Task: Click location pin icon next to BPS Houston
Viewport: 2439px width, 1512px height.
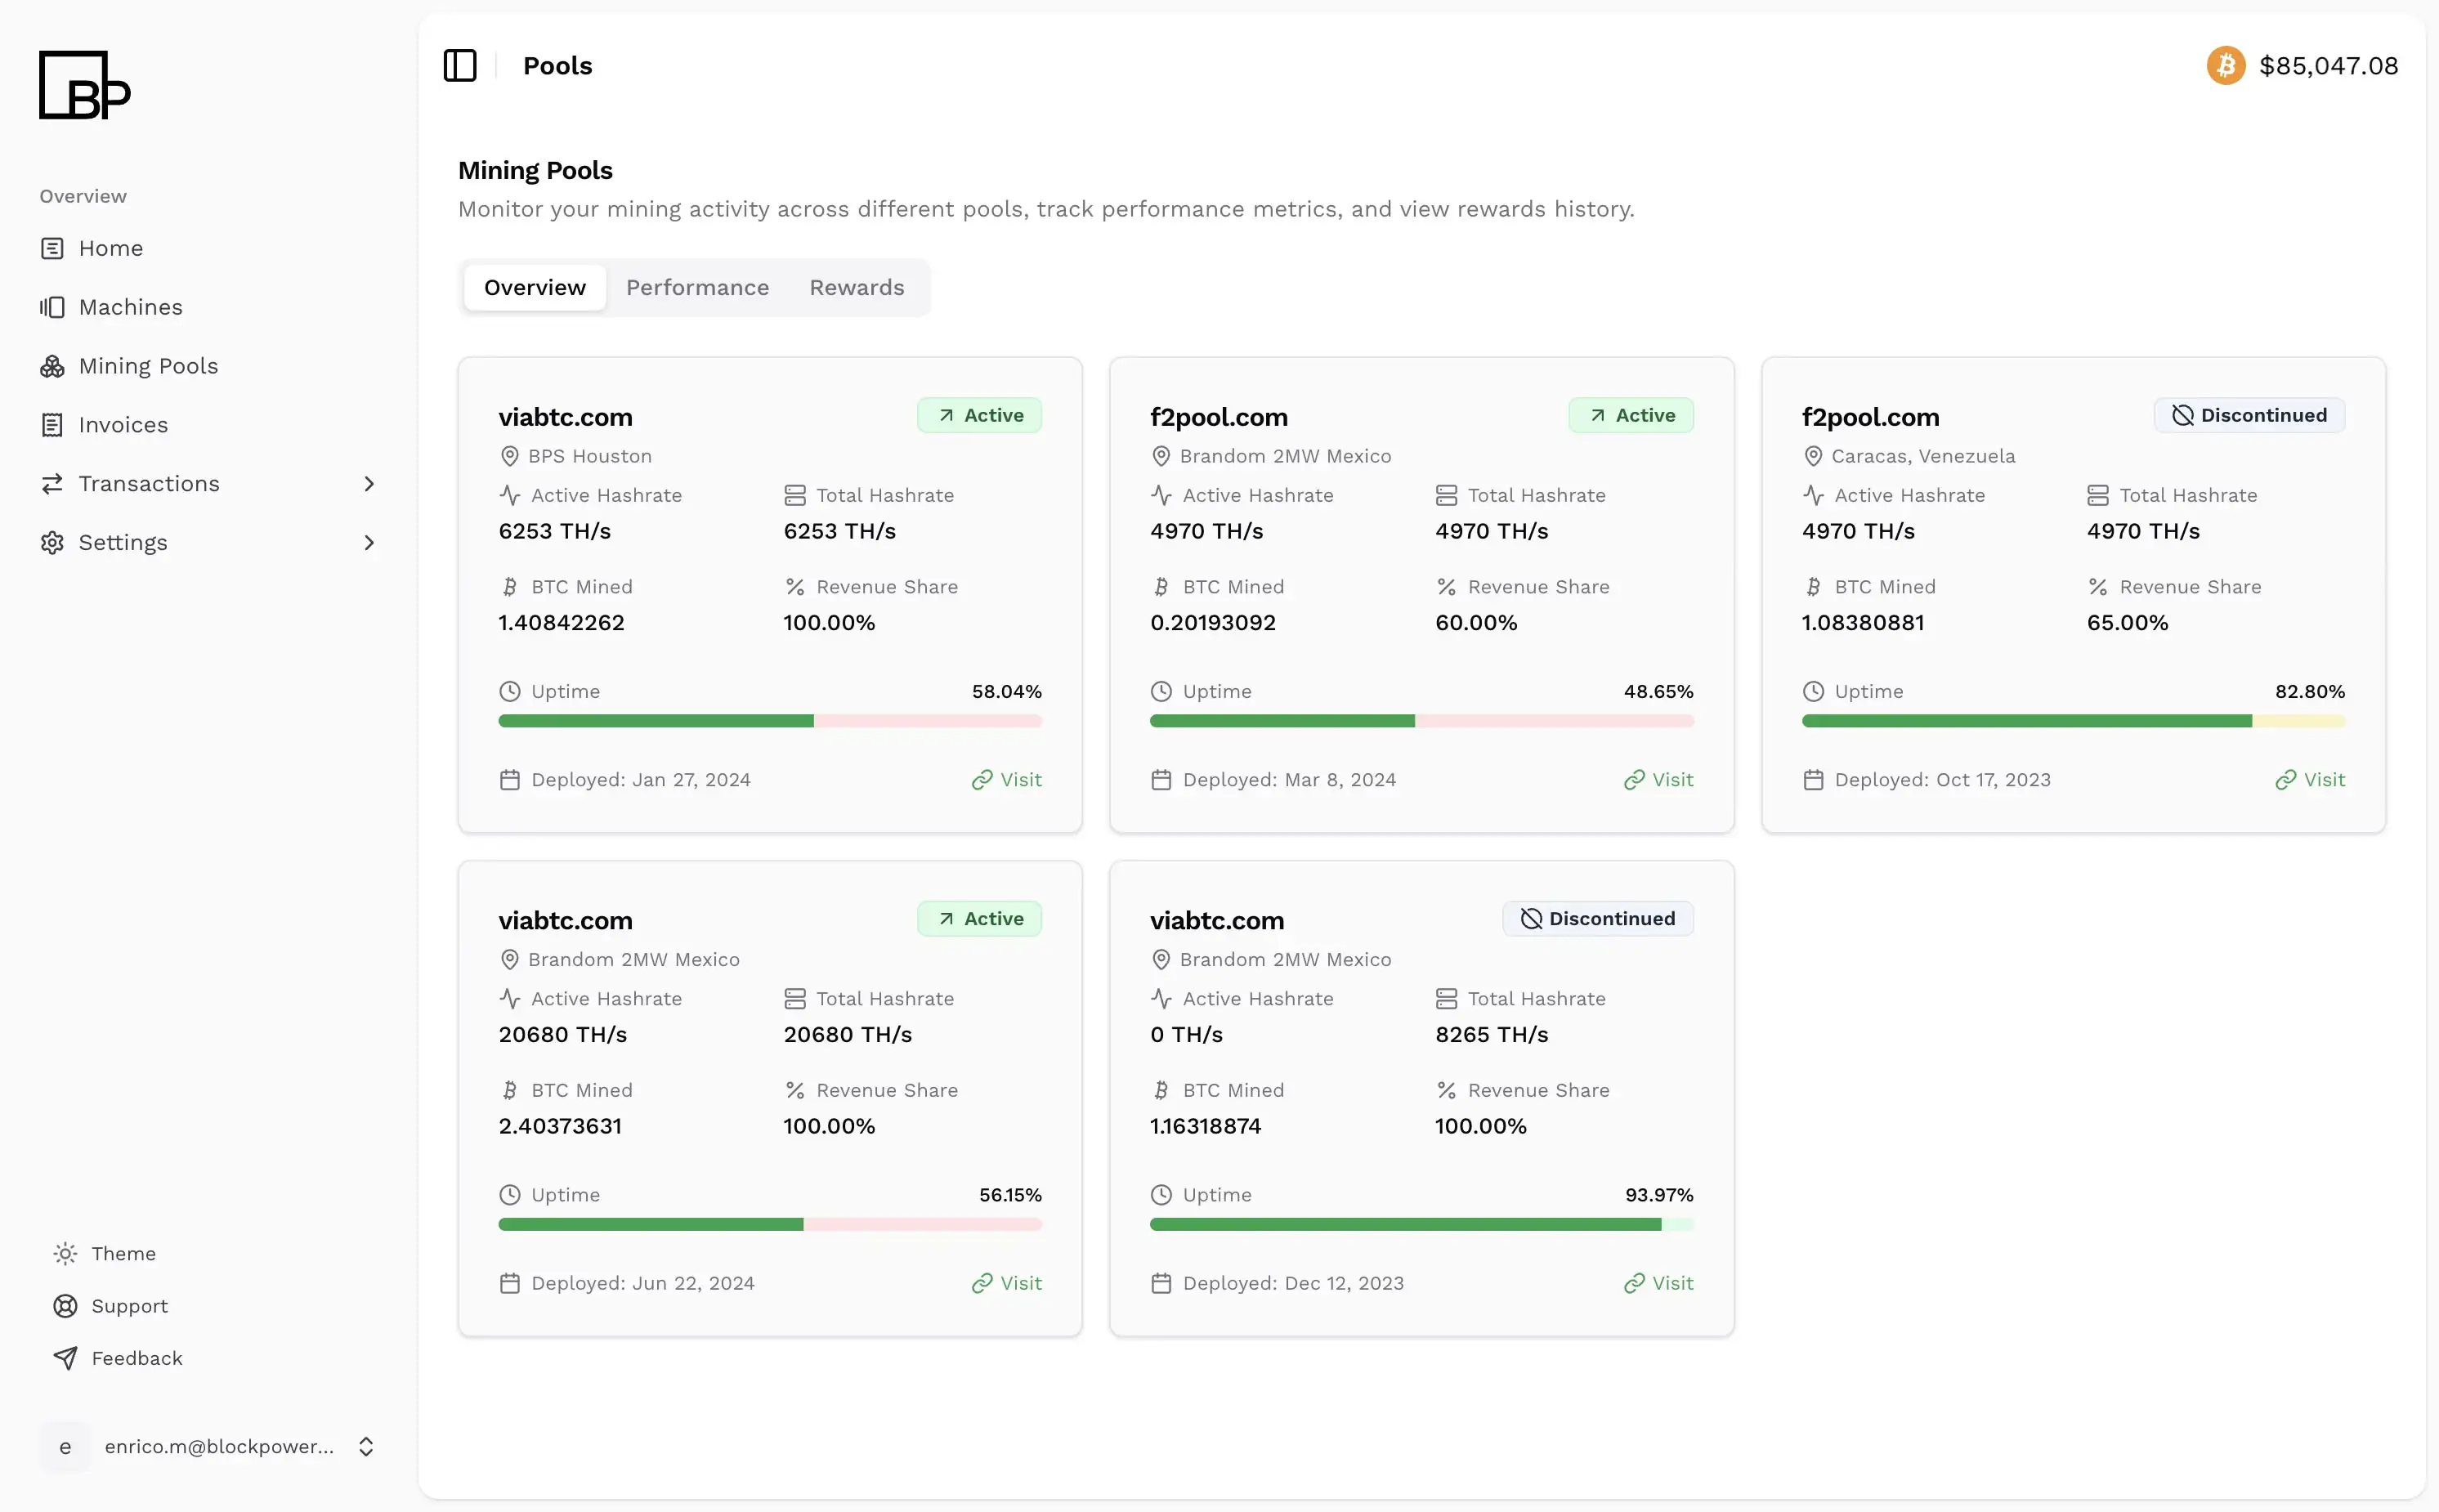Action: (509, 456)
